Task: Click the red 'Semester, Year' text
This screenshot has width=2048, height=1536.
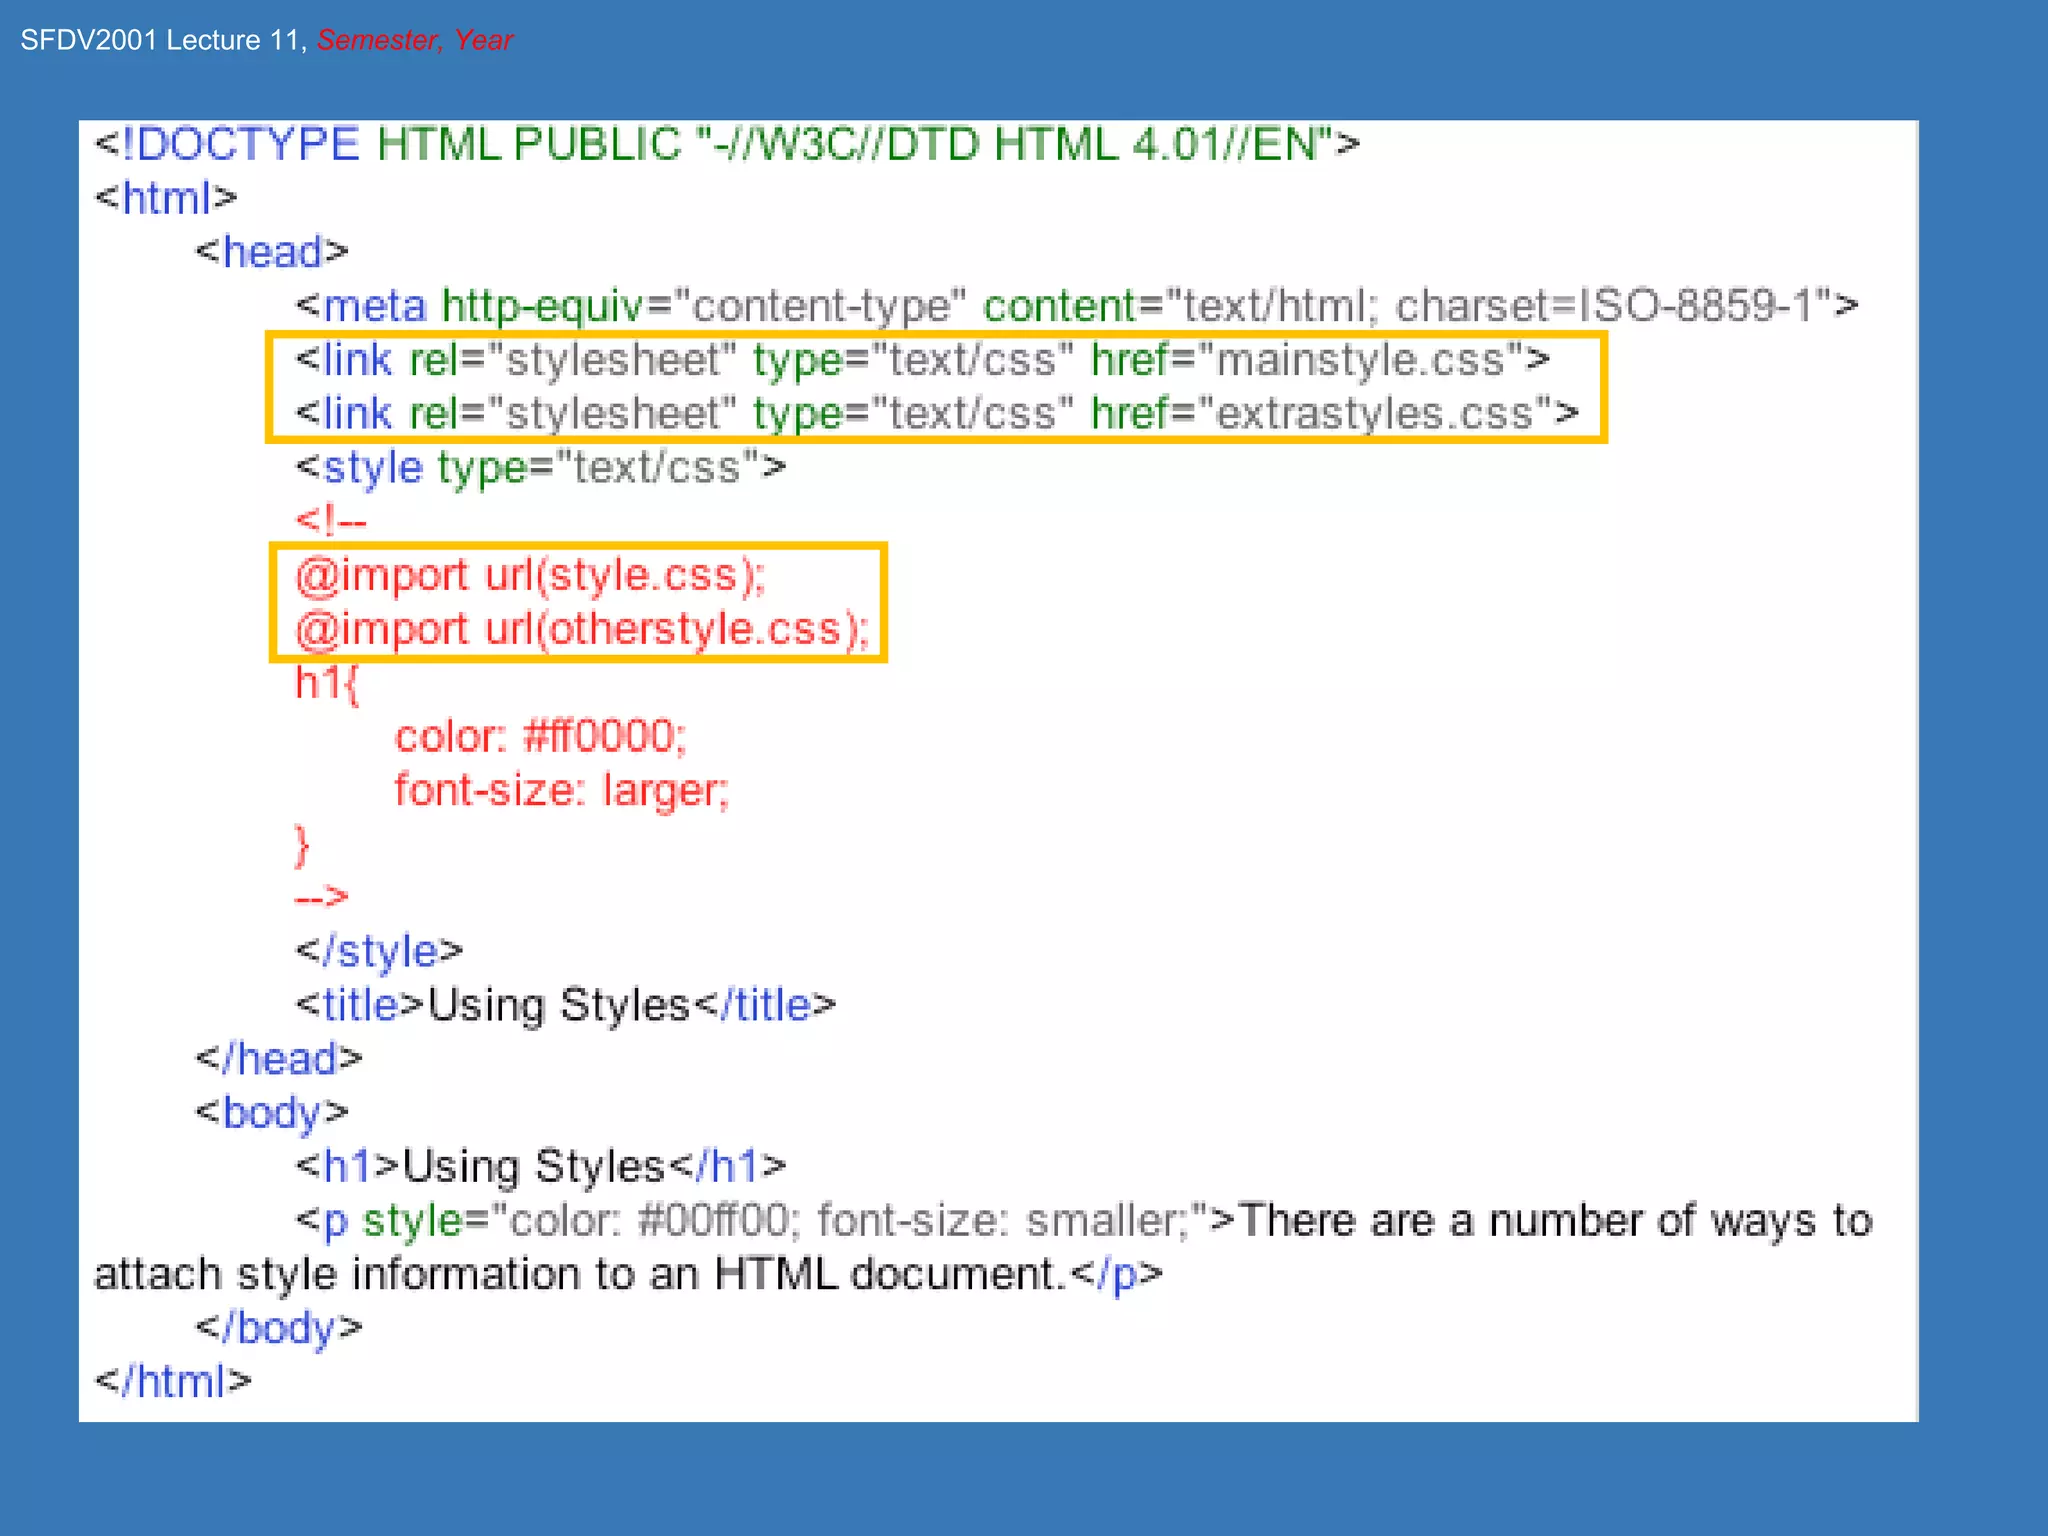Action: click(x=414, y=40)
